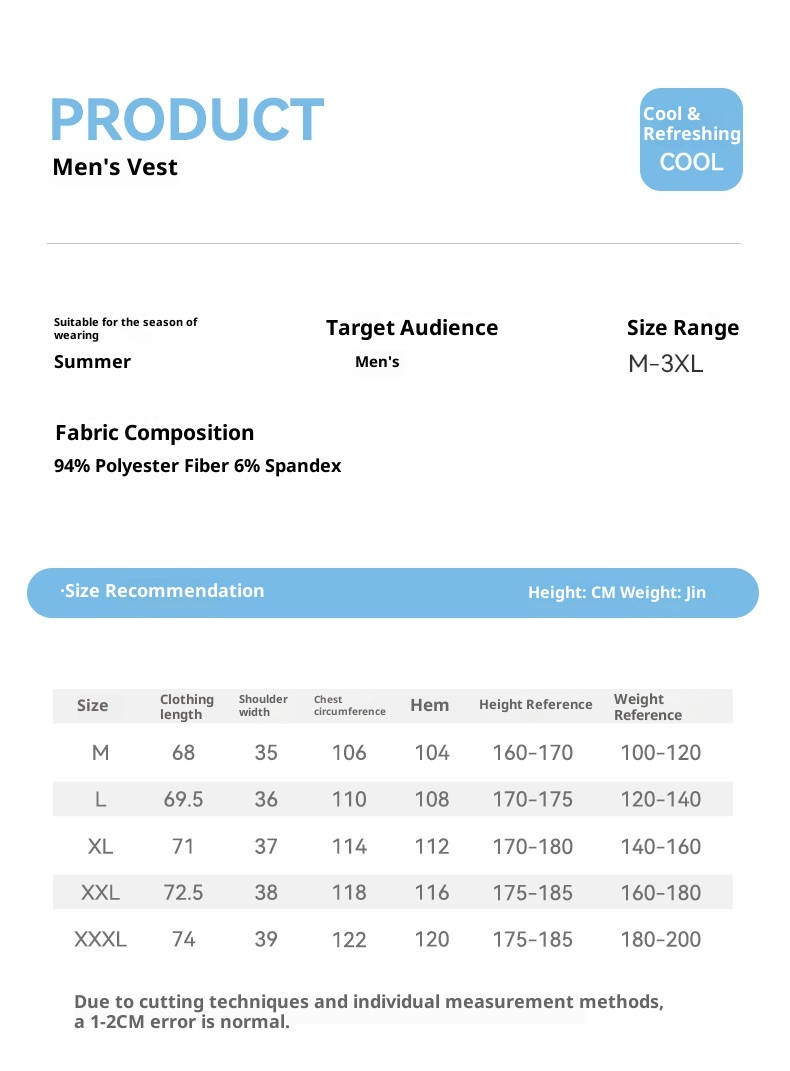Select the 180-200 weight reference cell
Image resolution: width=790 pixels, height=1071 pixels.
tap(661, 940)
